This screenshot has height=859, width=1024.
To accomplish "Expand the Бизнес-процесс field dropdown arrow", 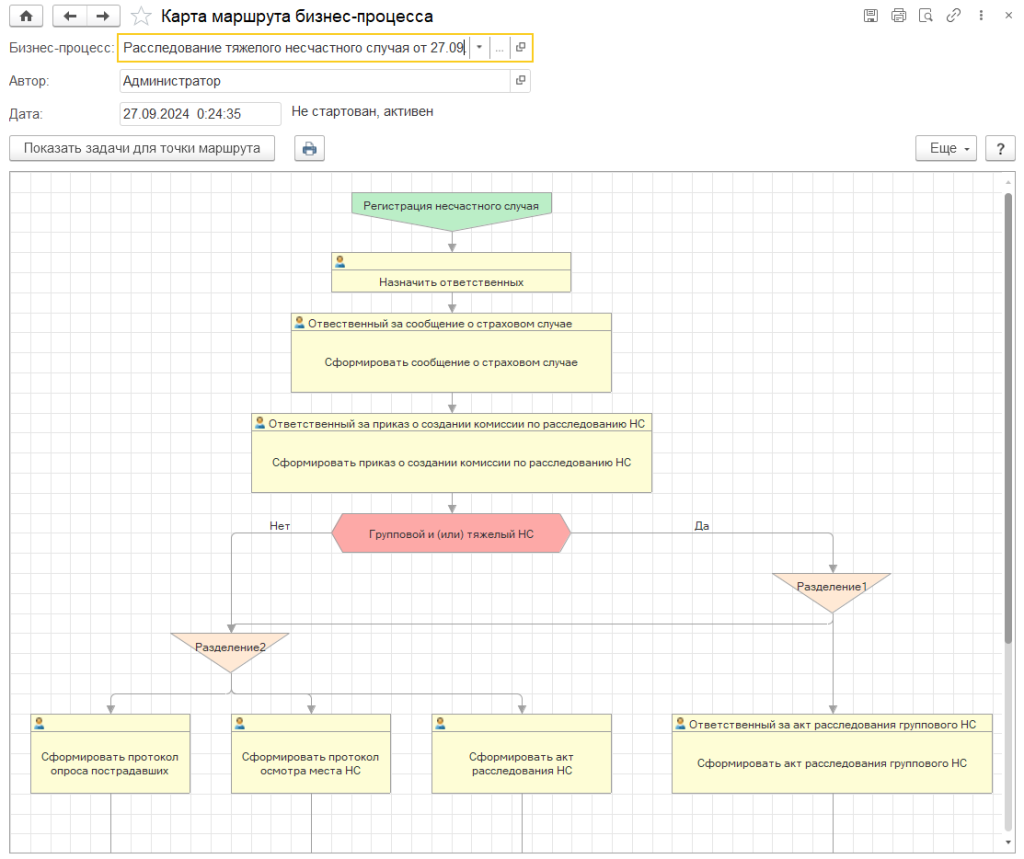I will pos(480,48).
